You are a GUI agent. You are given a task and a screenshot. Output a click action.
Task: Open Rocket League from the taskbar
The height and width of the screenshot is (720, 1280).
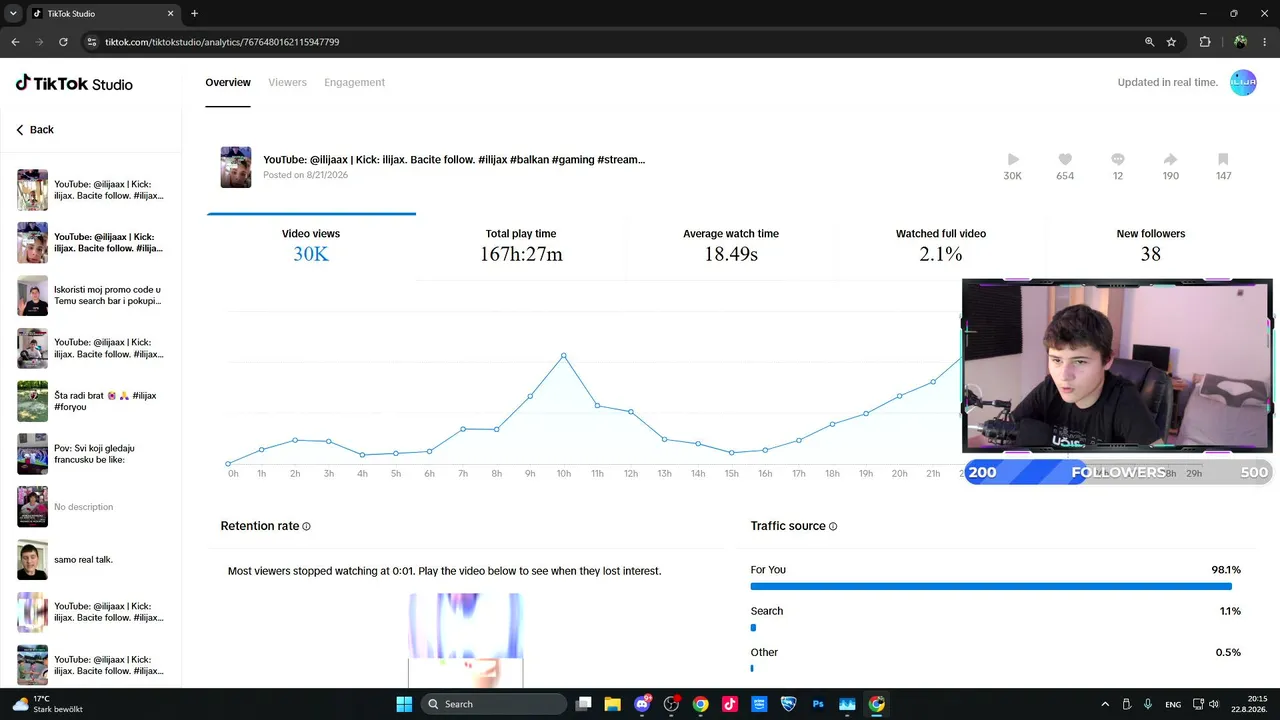788,704
